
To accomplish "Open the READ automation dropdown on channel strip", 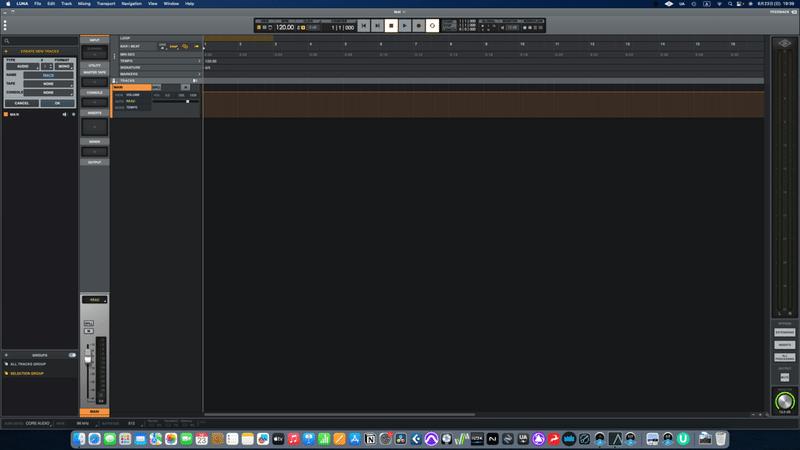I will [94, 299].
